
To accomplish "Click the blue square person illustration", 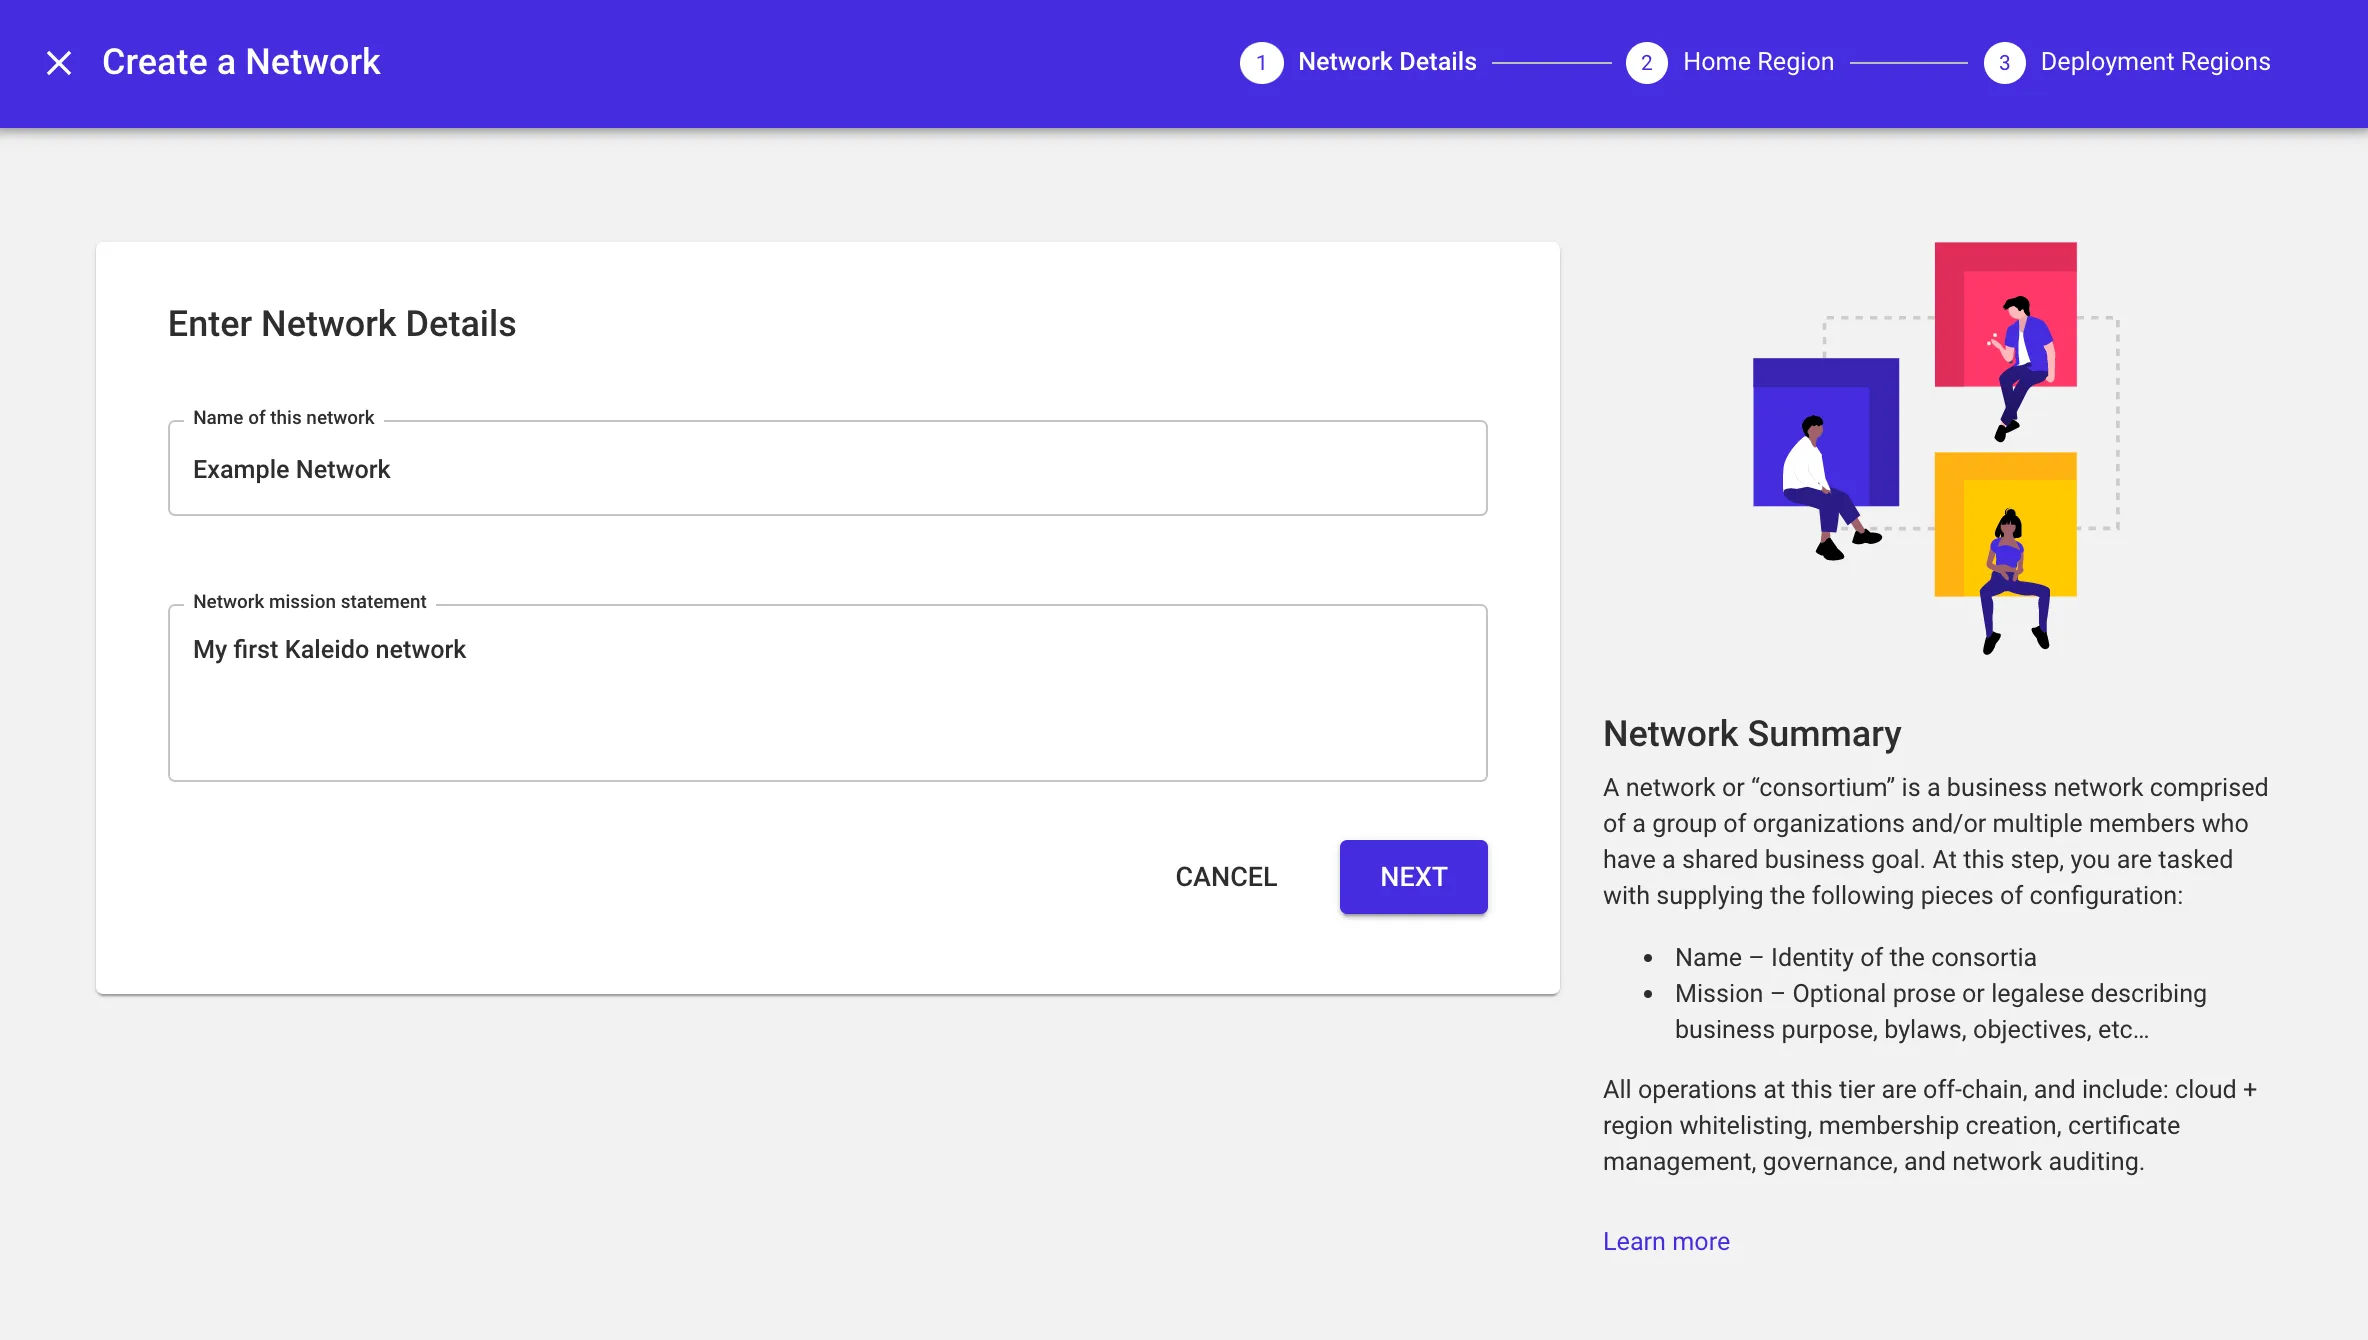I will [x=1825, y=433].
